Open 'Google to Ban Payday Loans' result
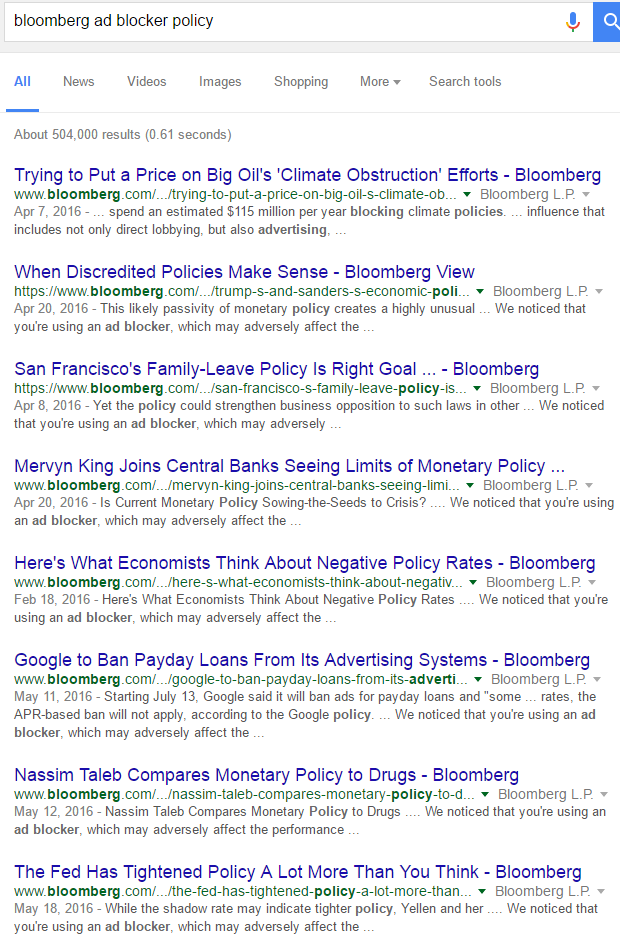This screenshot has height=947, width=620. (302, 660)
